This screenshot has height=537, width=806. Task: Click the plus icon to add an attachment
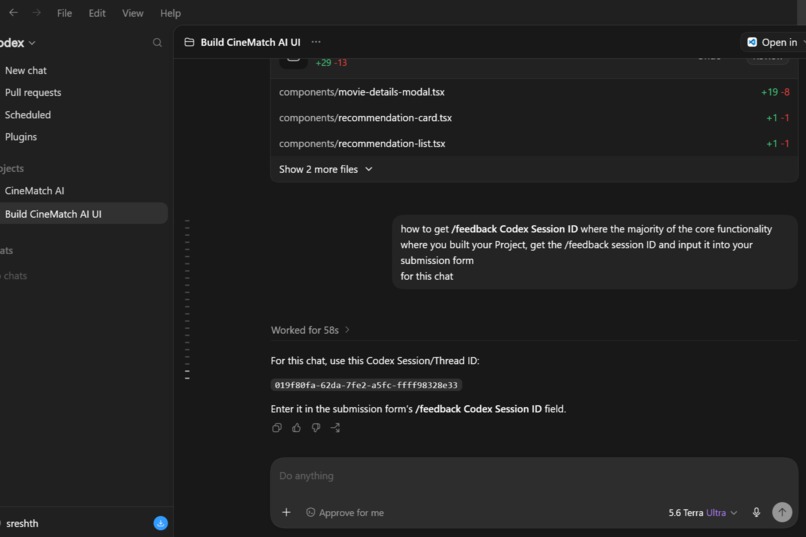point(286,512)
